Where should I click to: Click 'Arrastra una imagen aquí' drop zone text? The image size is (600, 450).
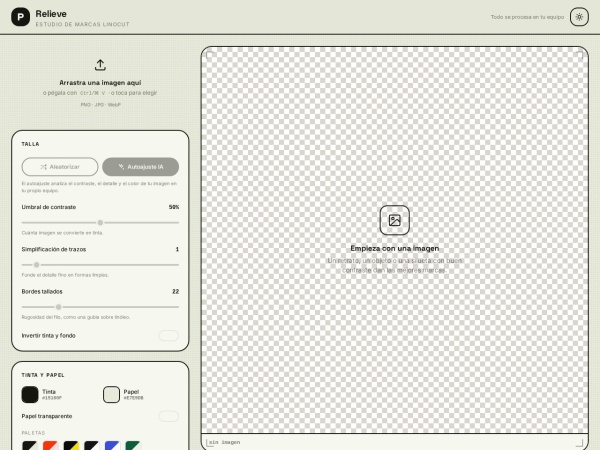[100, 83]
